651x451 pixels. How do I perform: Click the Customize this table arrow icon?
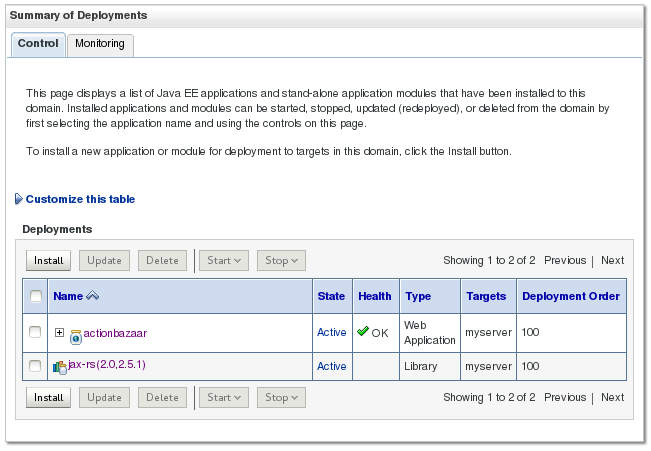[19, 199]
